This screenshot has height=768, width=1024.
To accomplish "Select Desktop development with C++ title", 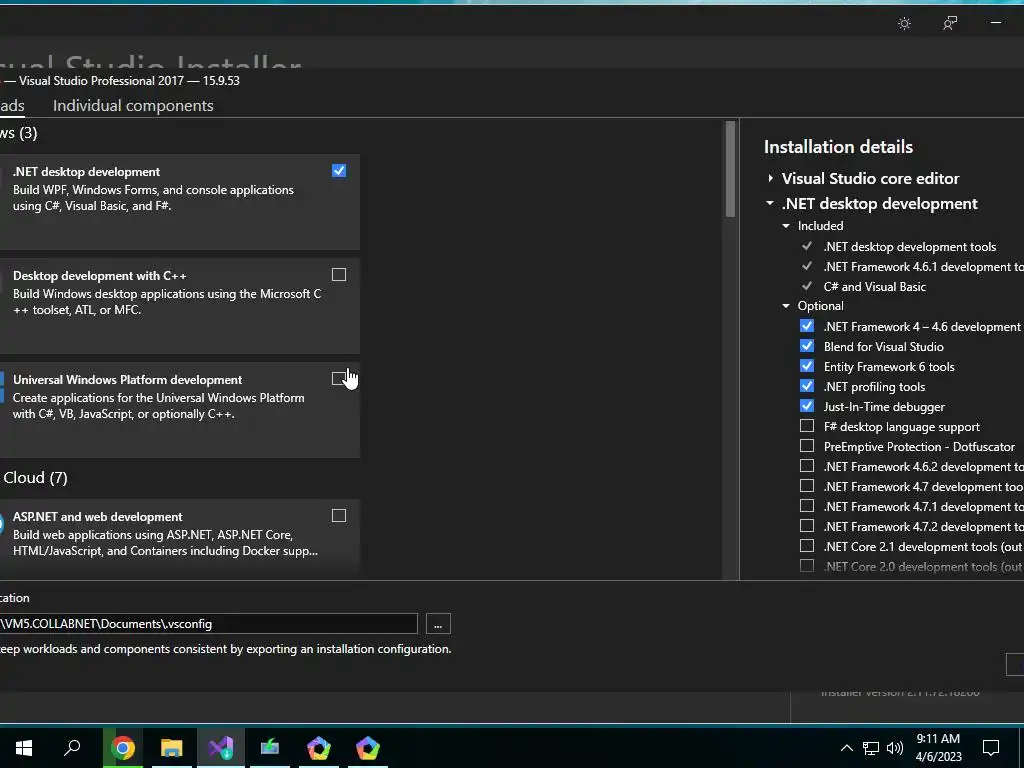I will [100, 276].
